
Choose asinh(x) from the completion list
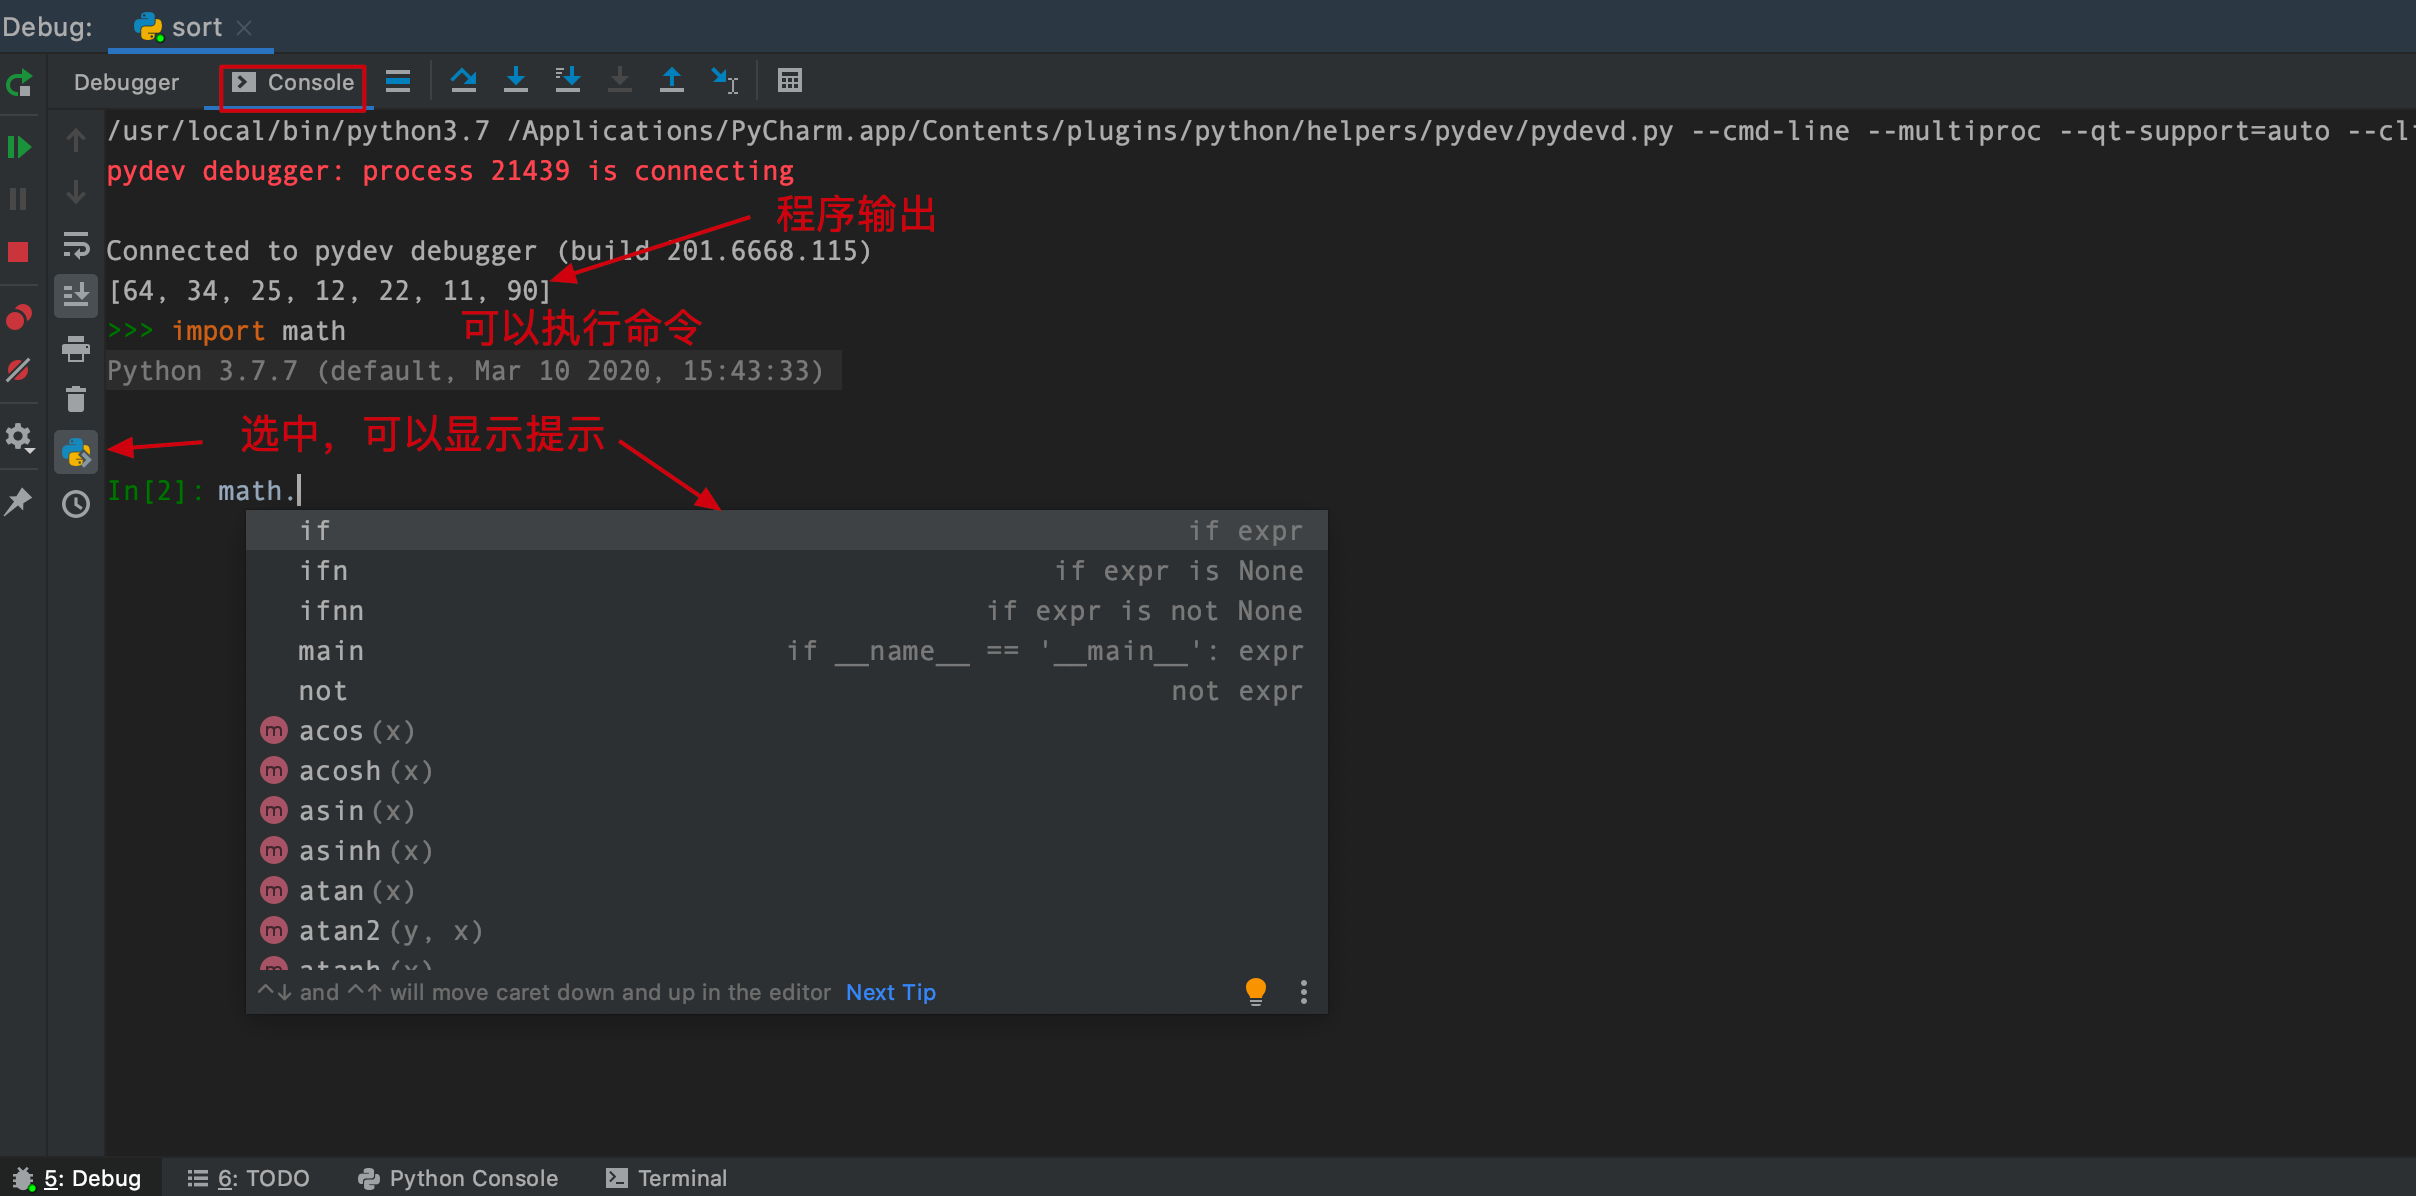tap(786, 850)
